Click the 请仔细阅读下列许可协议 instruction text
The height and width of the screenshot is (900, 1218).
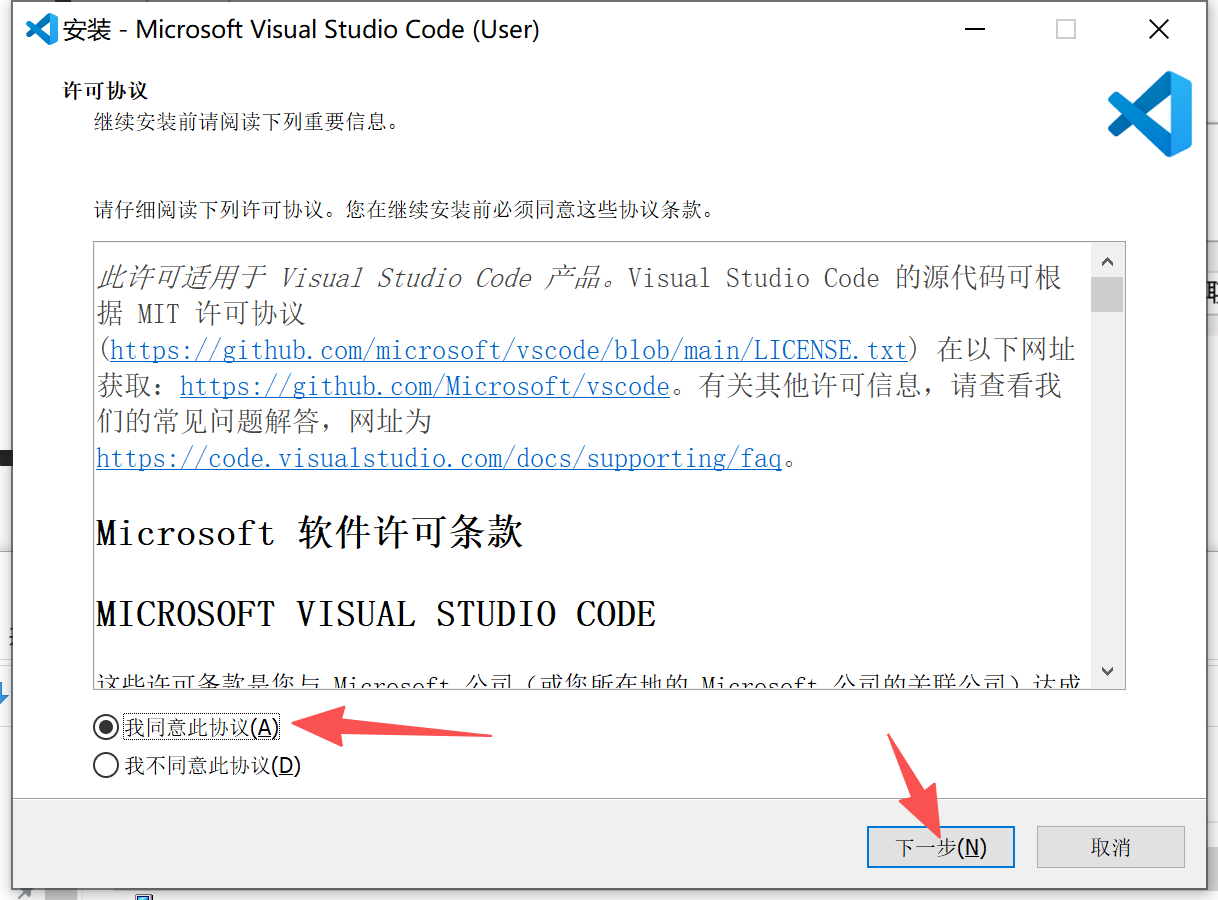click(x=405, y=210)
